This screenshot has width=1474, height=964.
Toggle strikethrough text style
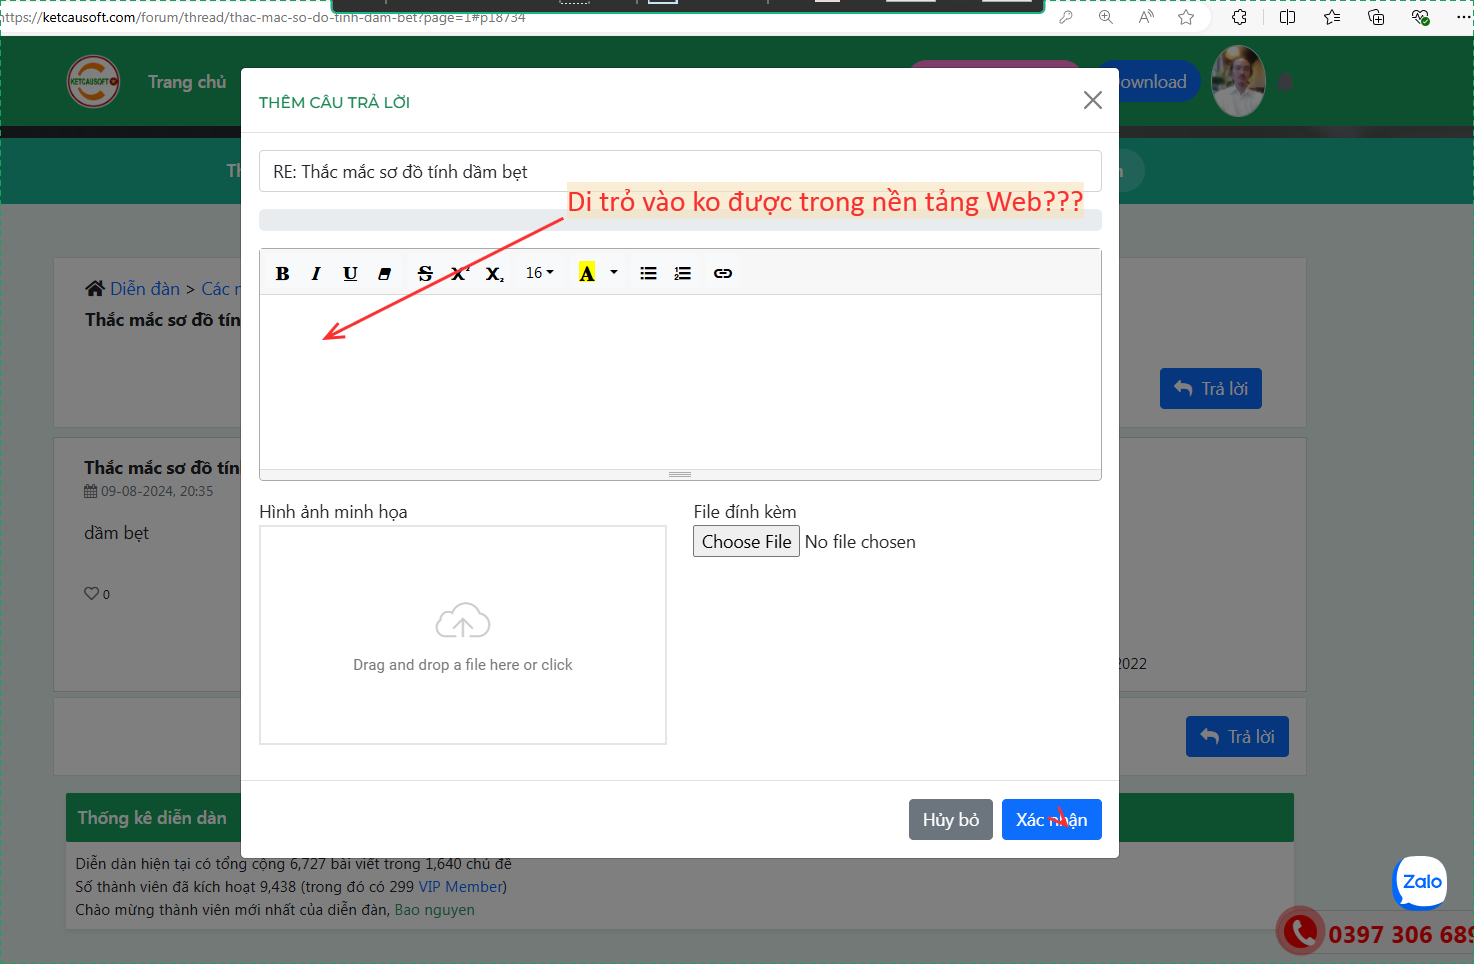pyautogui.click(x=425, y=274)
